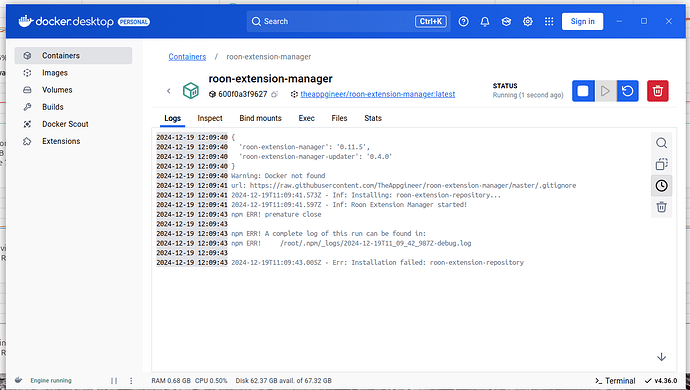
Task: Click the Start play button
Action: [606, 91]
